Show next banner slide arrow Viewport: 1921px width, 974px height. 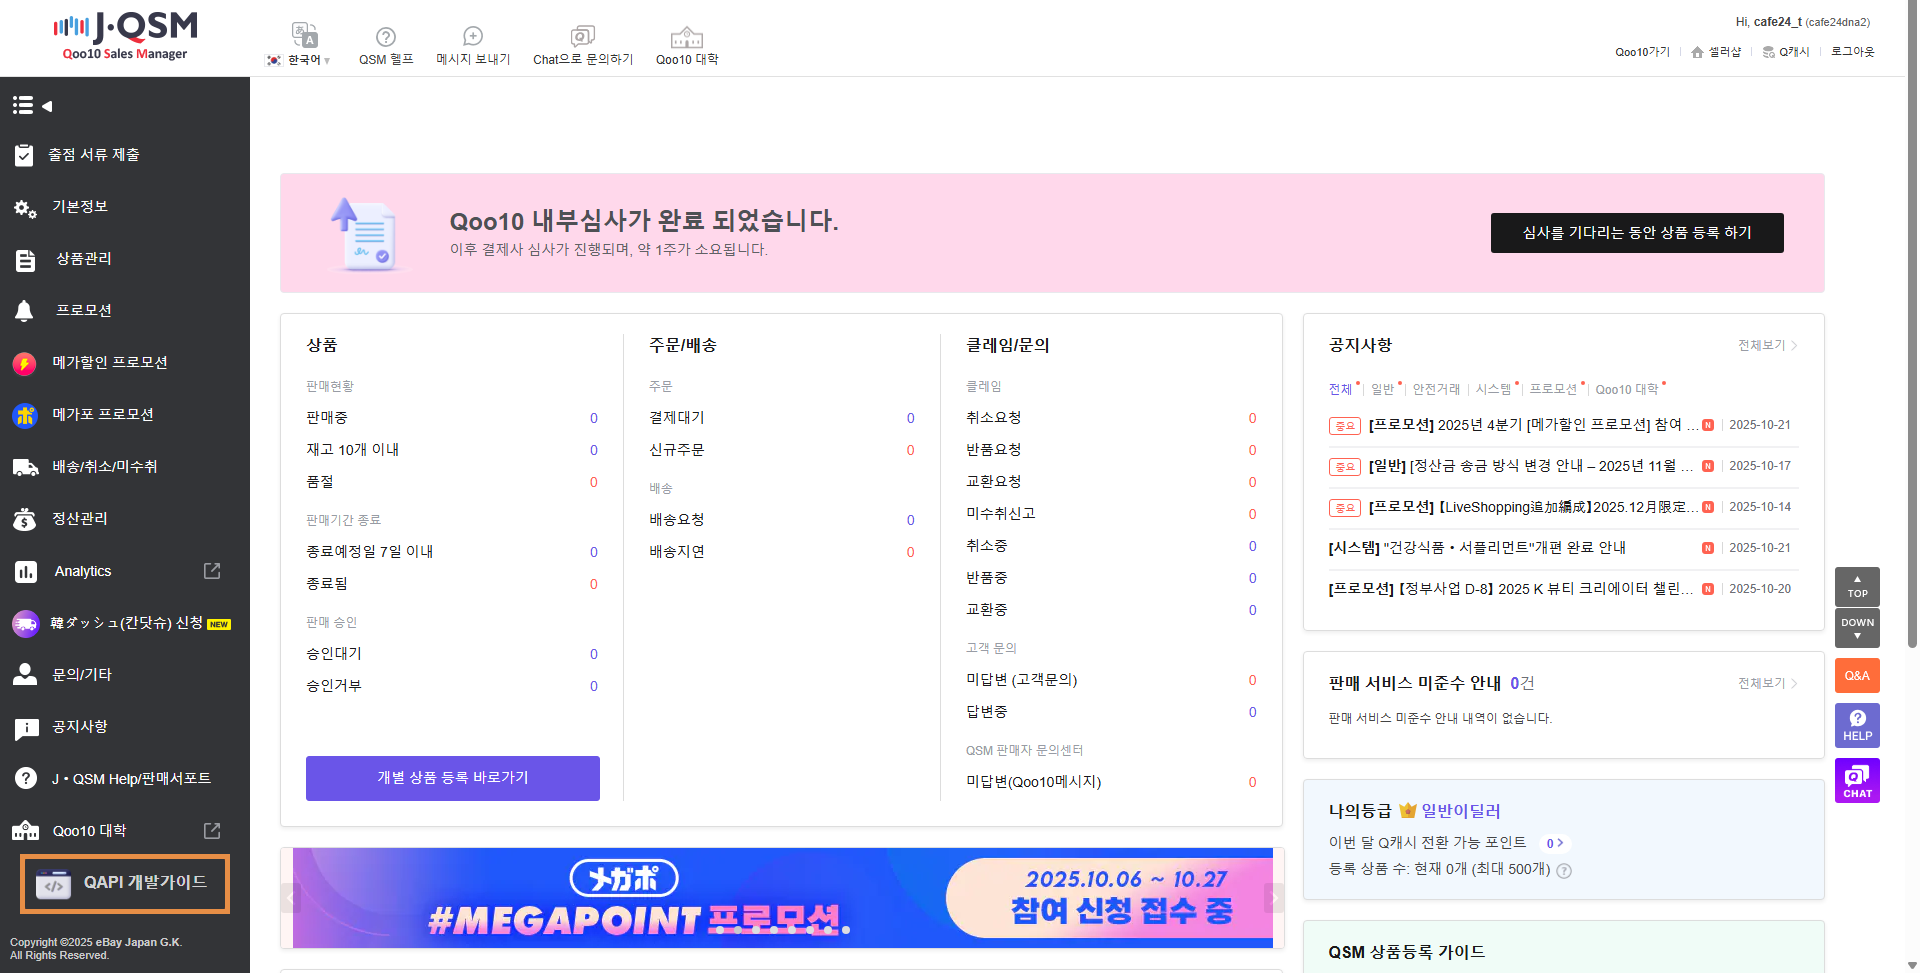(1274, 898)
